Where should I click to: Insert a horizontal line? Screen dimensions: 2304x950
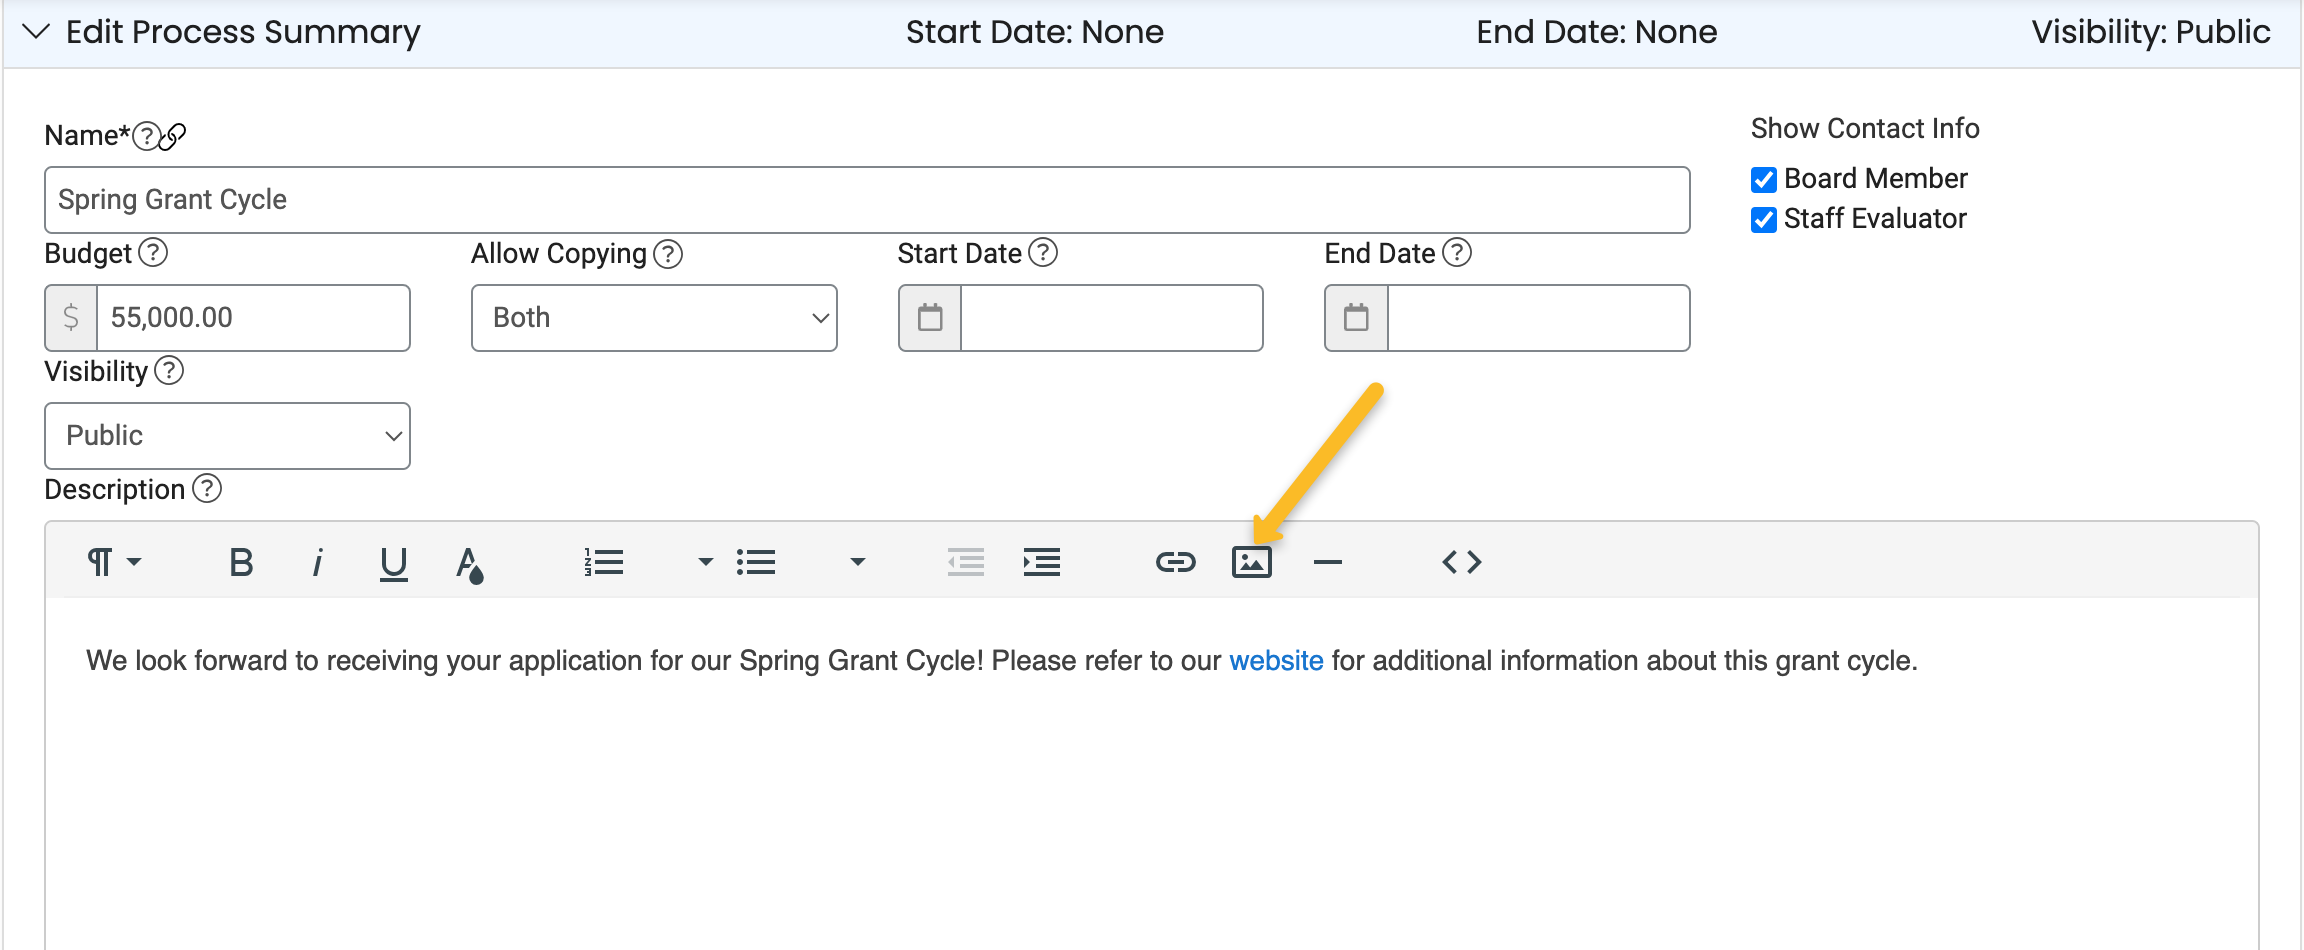[1328, 562]
